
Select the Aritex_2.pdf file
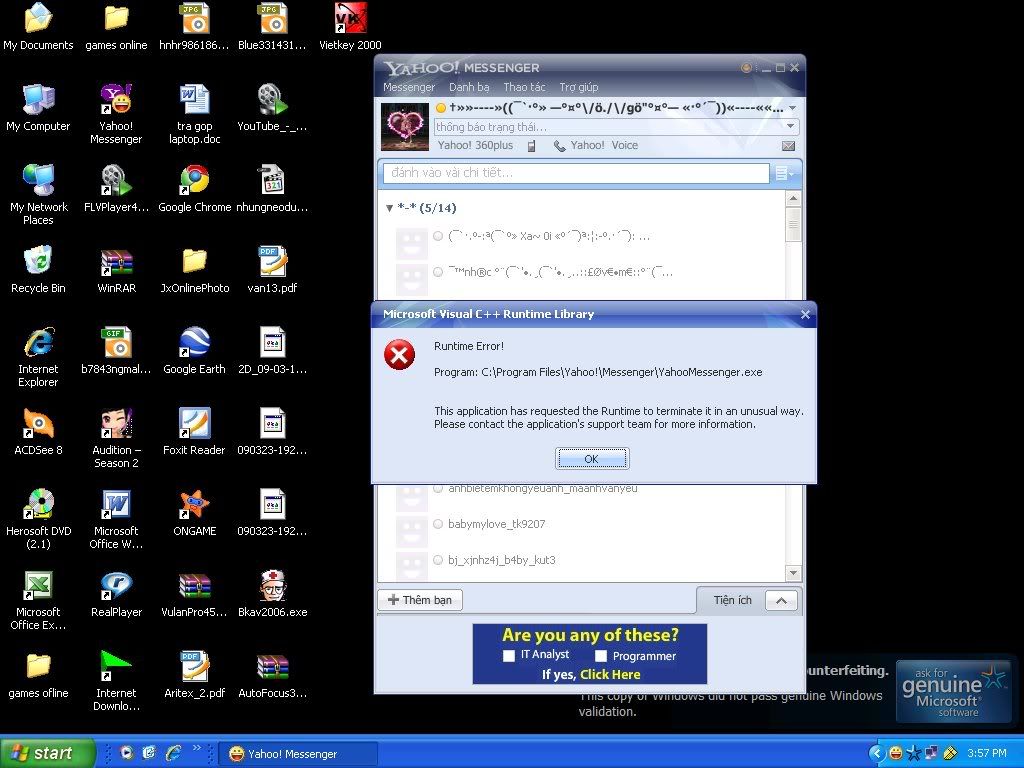(195, 675)
